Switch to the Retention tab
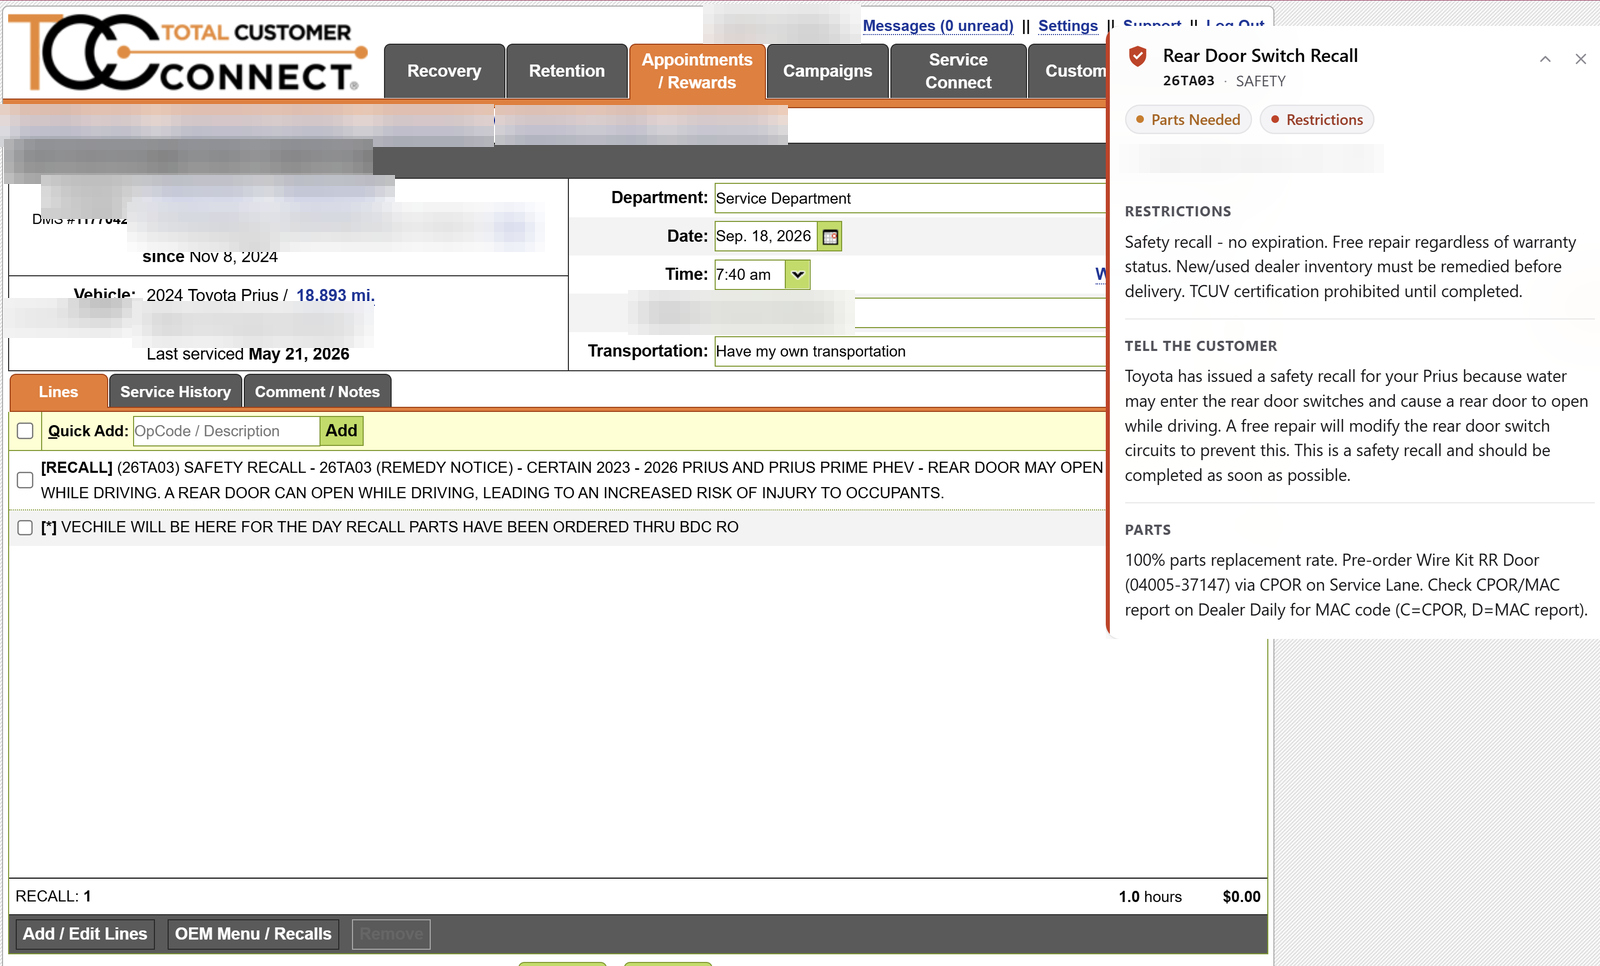Screen dimensions: 1600x966 click(567, 71)
